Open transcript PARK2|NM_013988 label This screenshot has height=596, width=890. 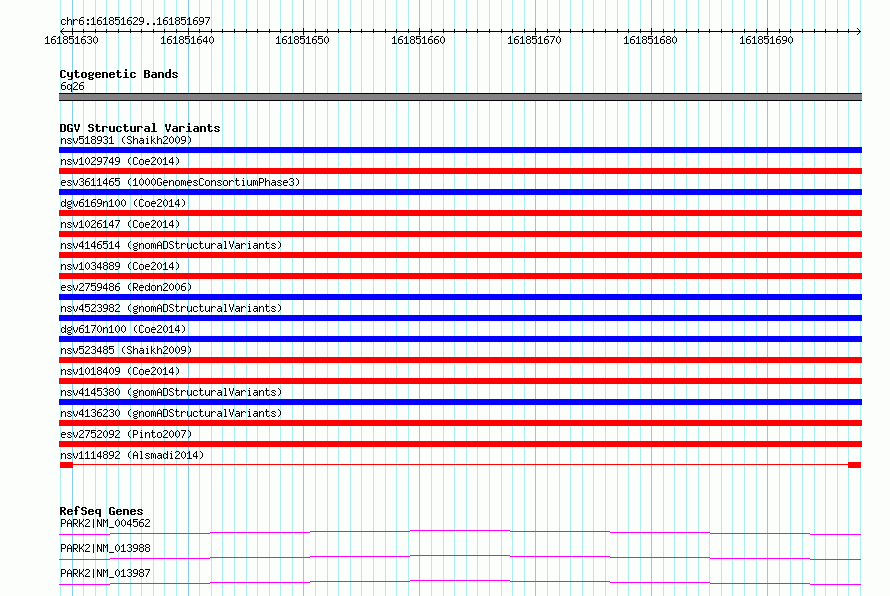coord(105,548)
